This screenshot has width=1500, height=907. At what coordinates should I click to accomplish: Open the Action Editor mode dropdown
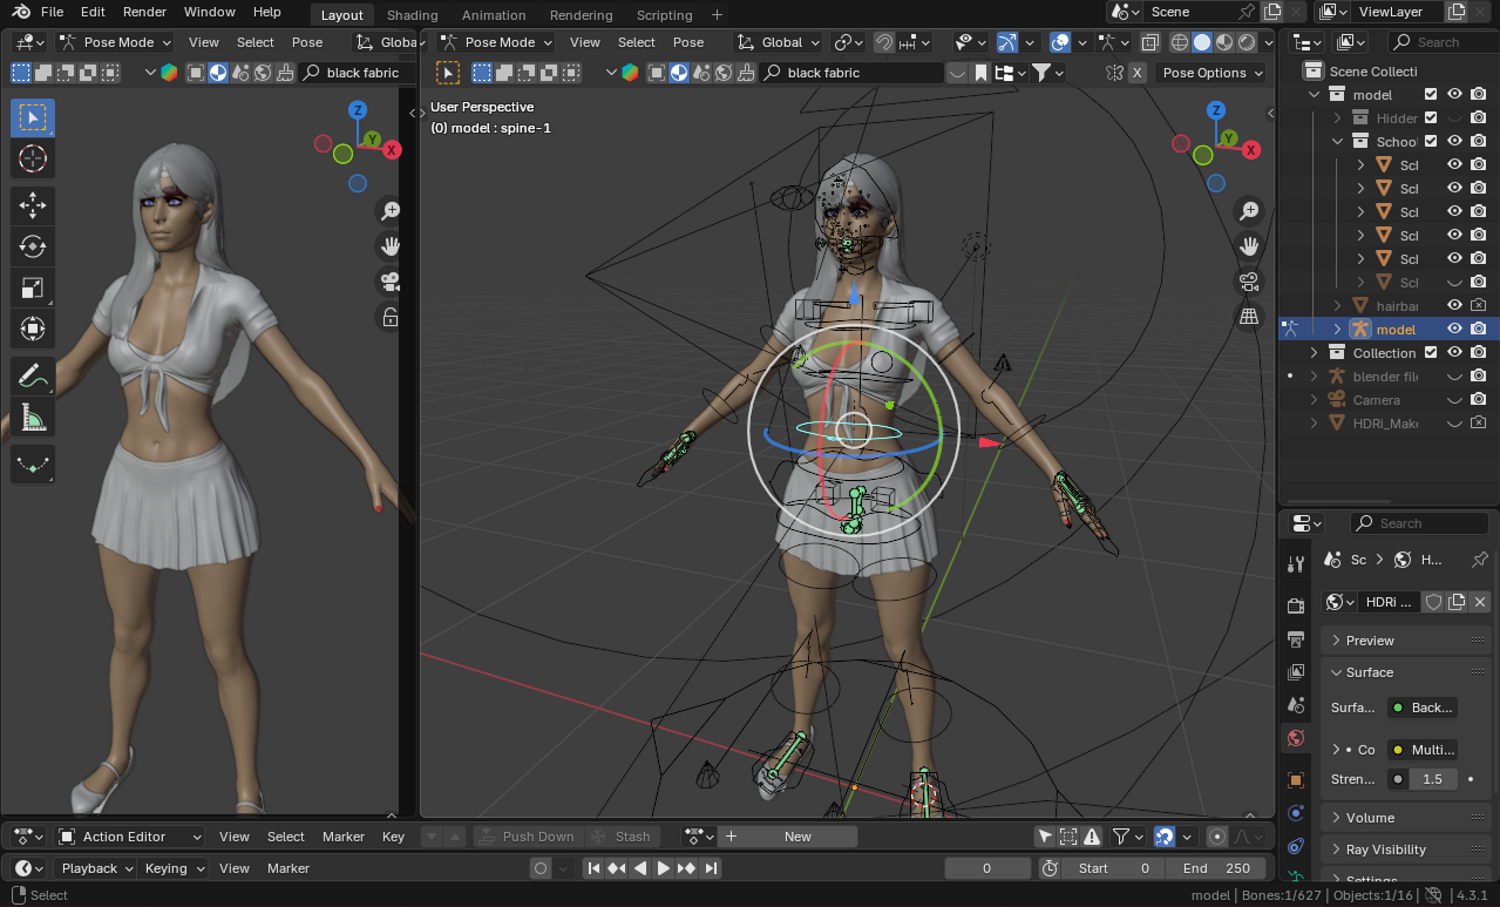(x=130, y=837)
